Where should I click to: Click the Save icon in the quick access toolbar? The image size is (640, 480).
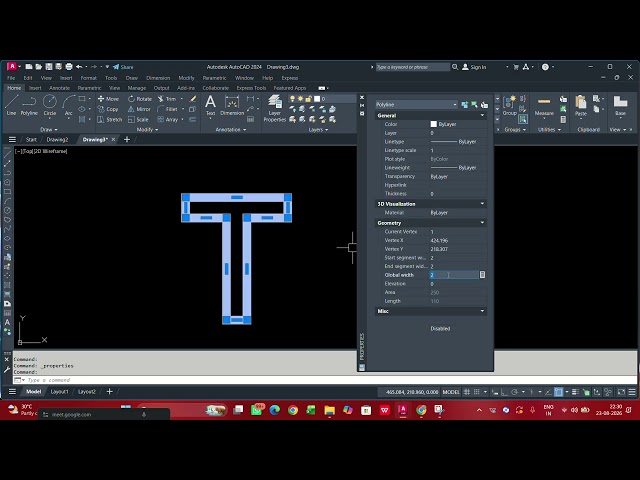[x=49, y=67]
